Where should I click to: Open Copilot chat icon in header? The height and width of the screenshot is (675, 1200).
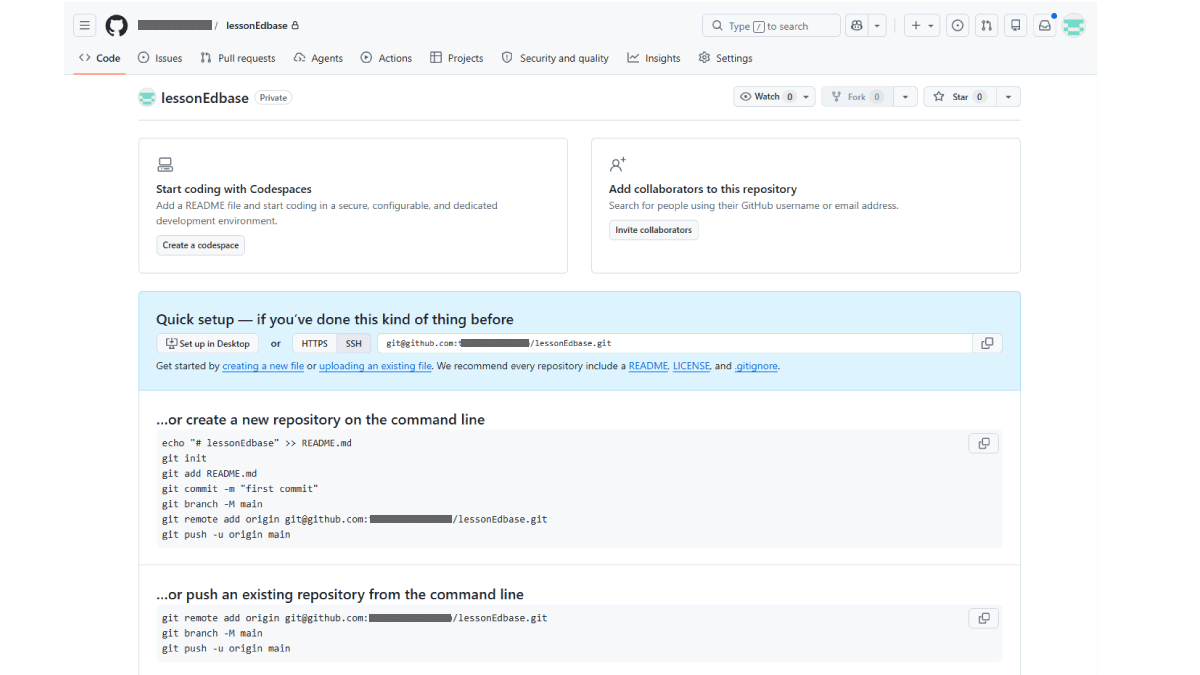(x=856, y=26)
